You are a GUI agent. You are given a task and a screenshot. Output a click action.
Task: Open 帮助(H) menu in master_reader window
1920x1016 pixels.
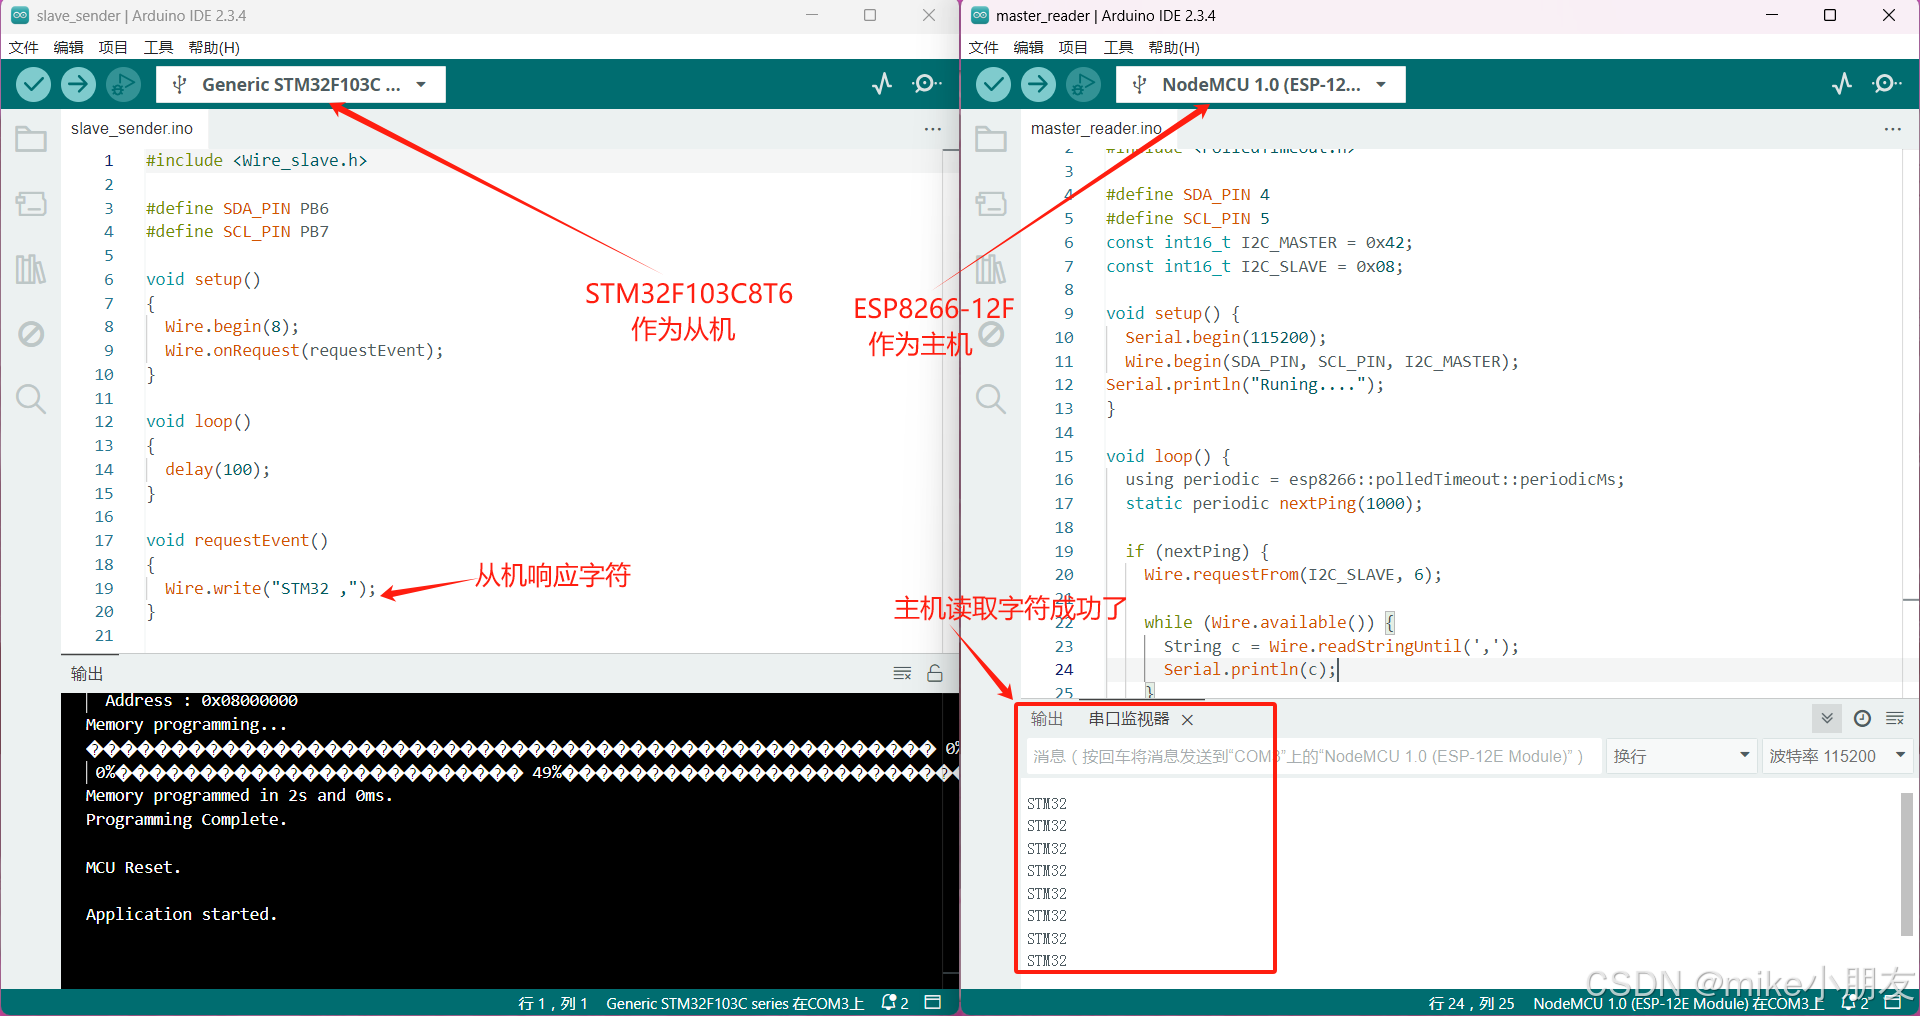tap(1174, 47)
